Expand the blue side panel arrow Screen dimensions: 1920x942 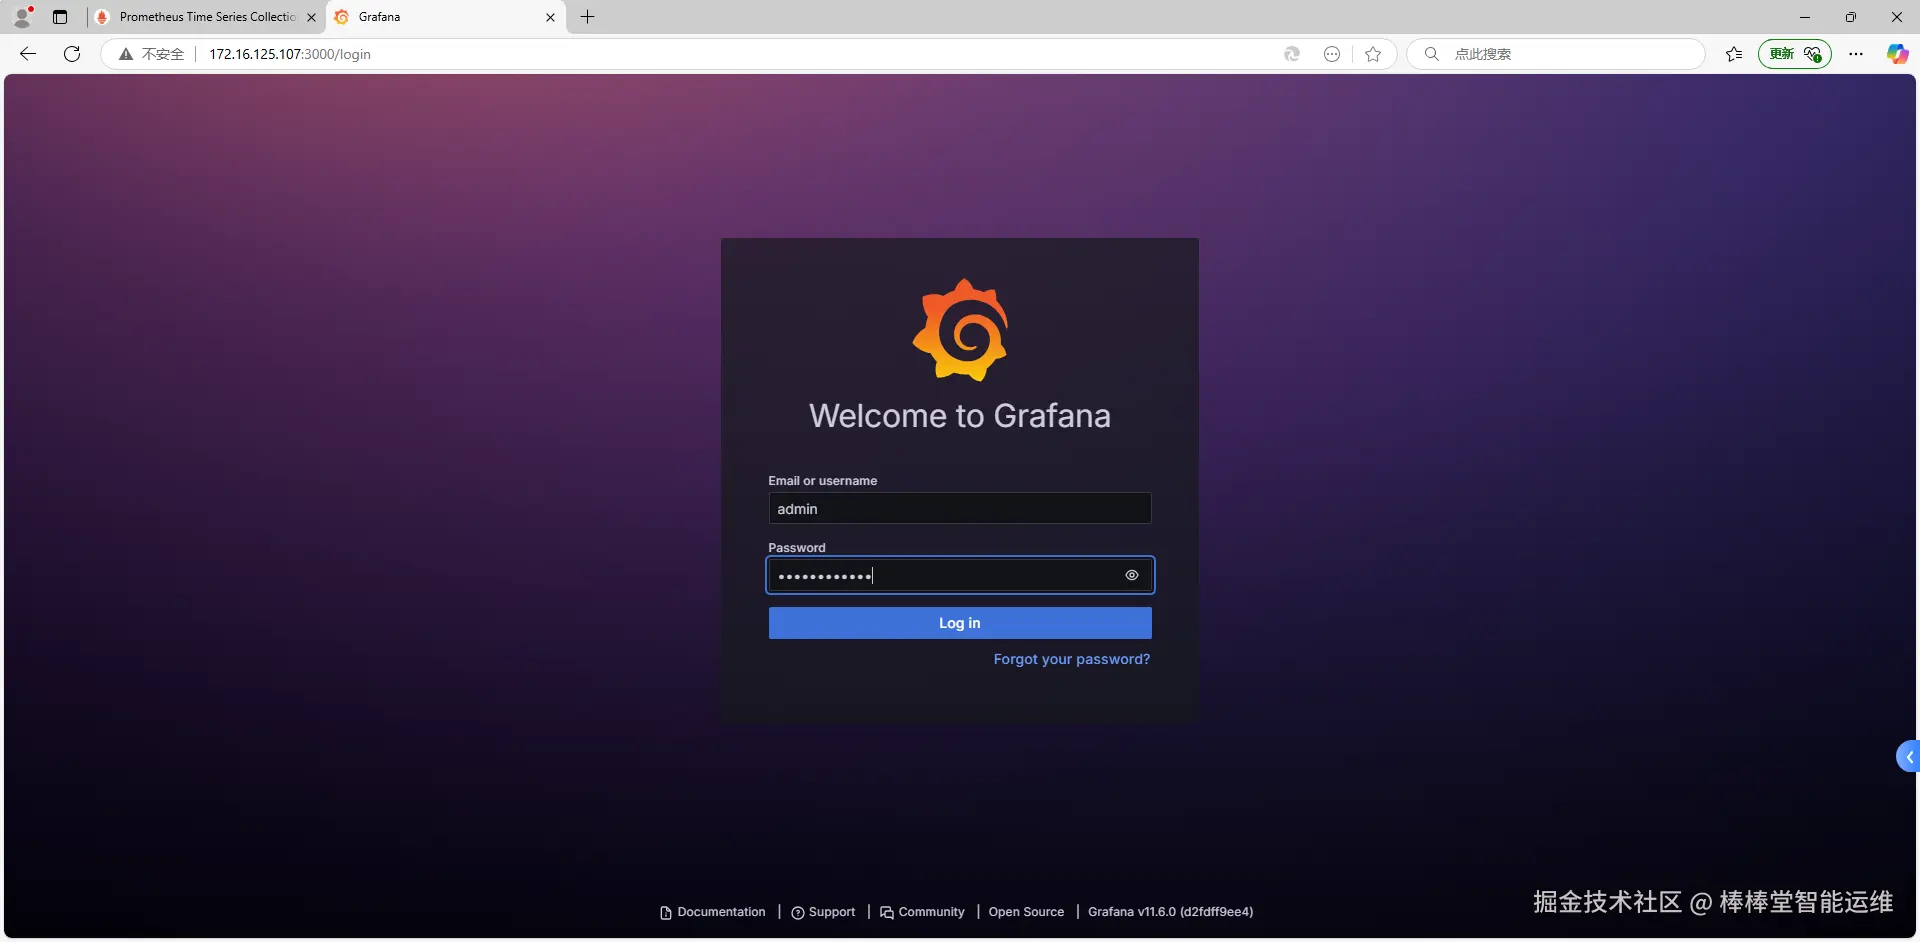(x=1908, y=757)
